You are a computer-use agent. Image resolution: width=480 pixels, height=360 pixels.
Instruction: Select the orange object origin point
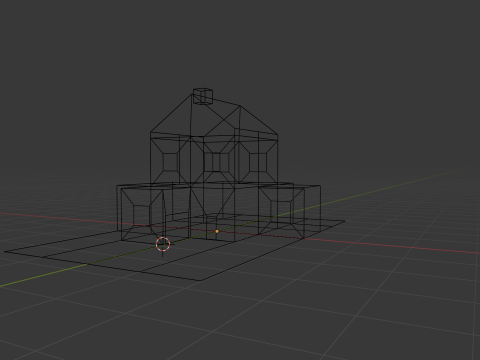click(217, 231)
